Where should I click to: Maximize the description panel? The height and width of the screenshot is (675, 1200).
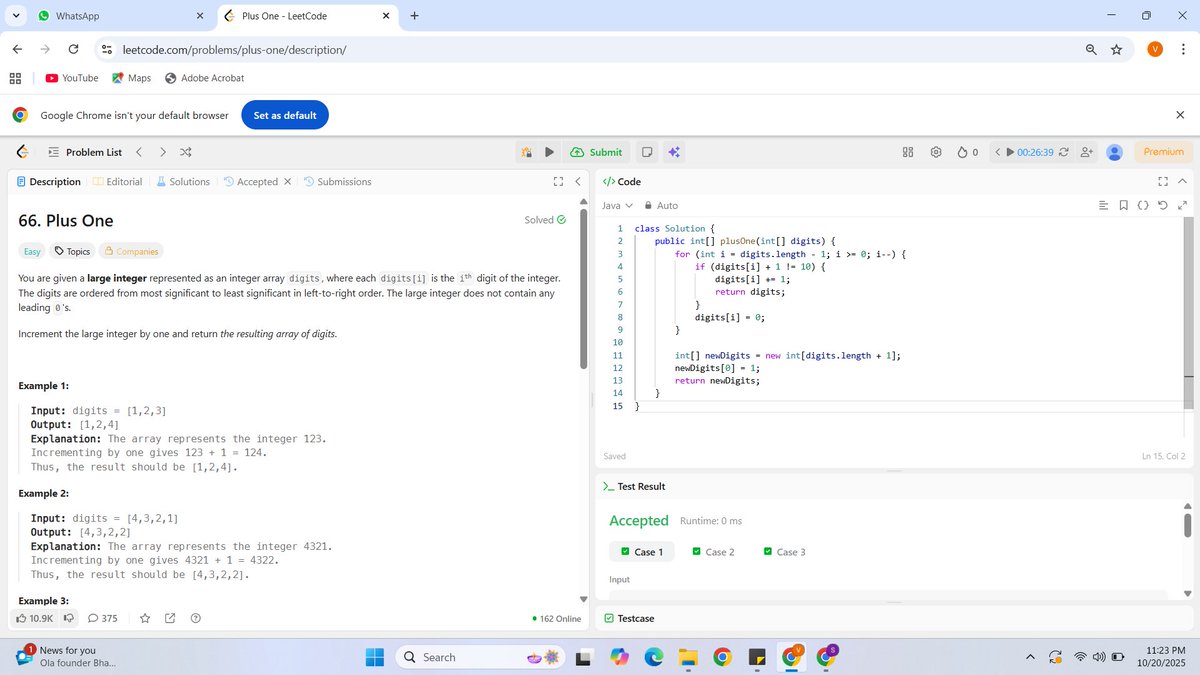tap(558, 182)
